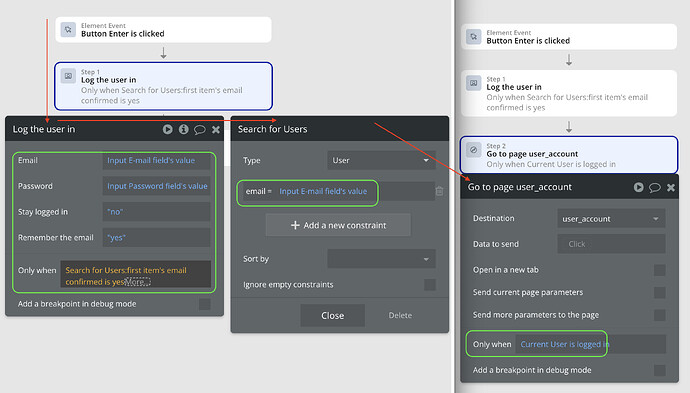Select left Step 1 Log the user in
The height and width of the screenshot is (393, 690).
(163, 86)
